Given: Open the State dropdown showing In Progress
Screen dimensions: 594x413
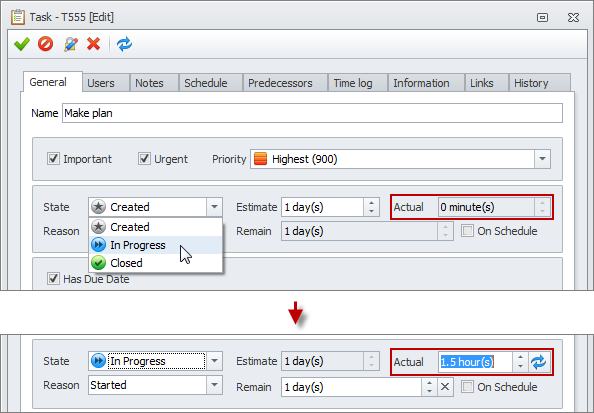Looking at the screenshot, I should (214, 361).
